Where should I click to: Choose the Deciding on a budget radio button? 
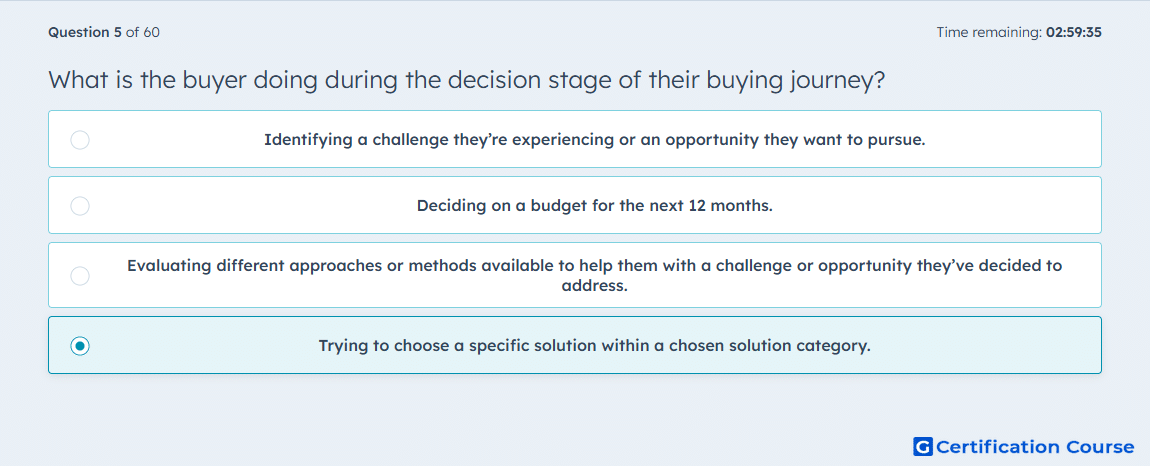coord(80,205)
